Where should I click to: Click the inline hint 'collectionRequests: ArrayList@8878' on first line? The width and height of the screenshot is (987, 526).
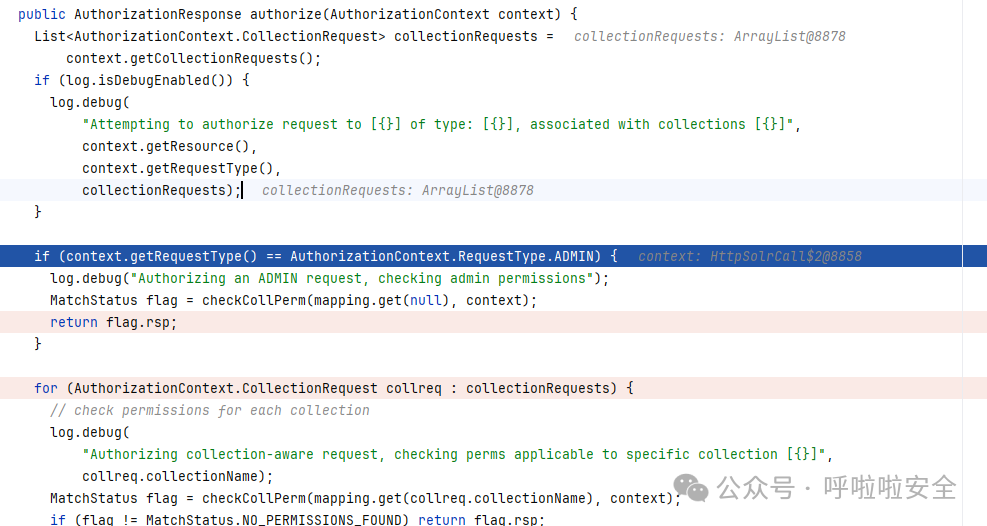click(x=709, y=36)
